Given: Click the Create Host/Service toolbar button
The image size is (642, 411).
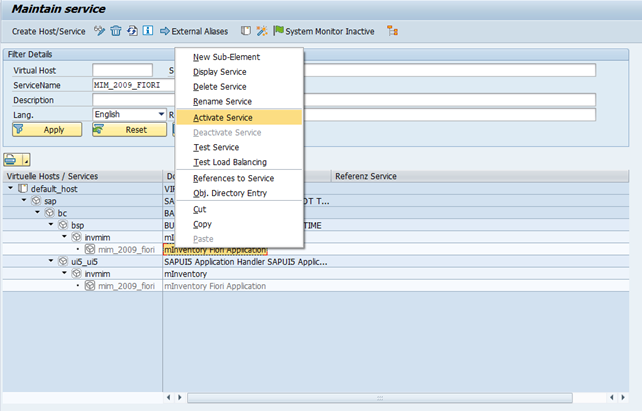Looking at the screenshot, I should (46, 31).
